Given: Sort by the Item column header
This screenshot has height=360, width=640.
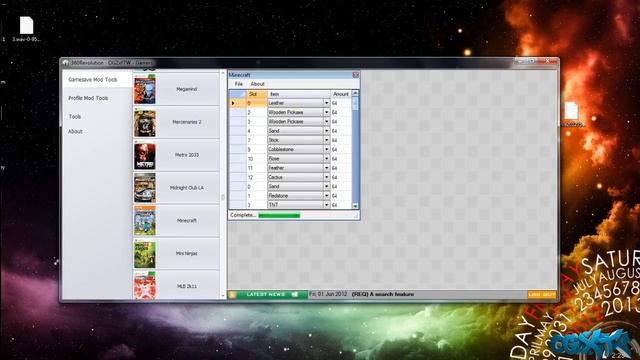Looking at the screenshot, I should pos(299,94).
